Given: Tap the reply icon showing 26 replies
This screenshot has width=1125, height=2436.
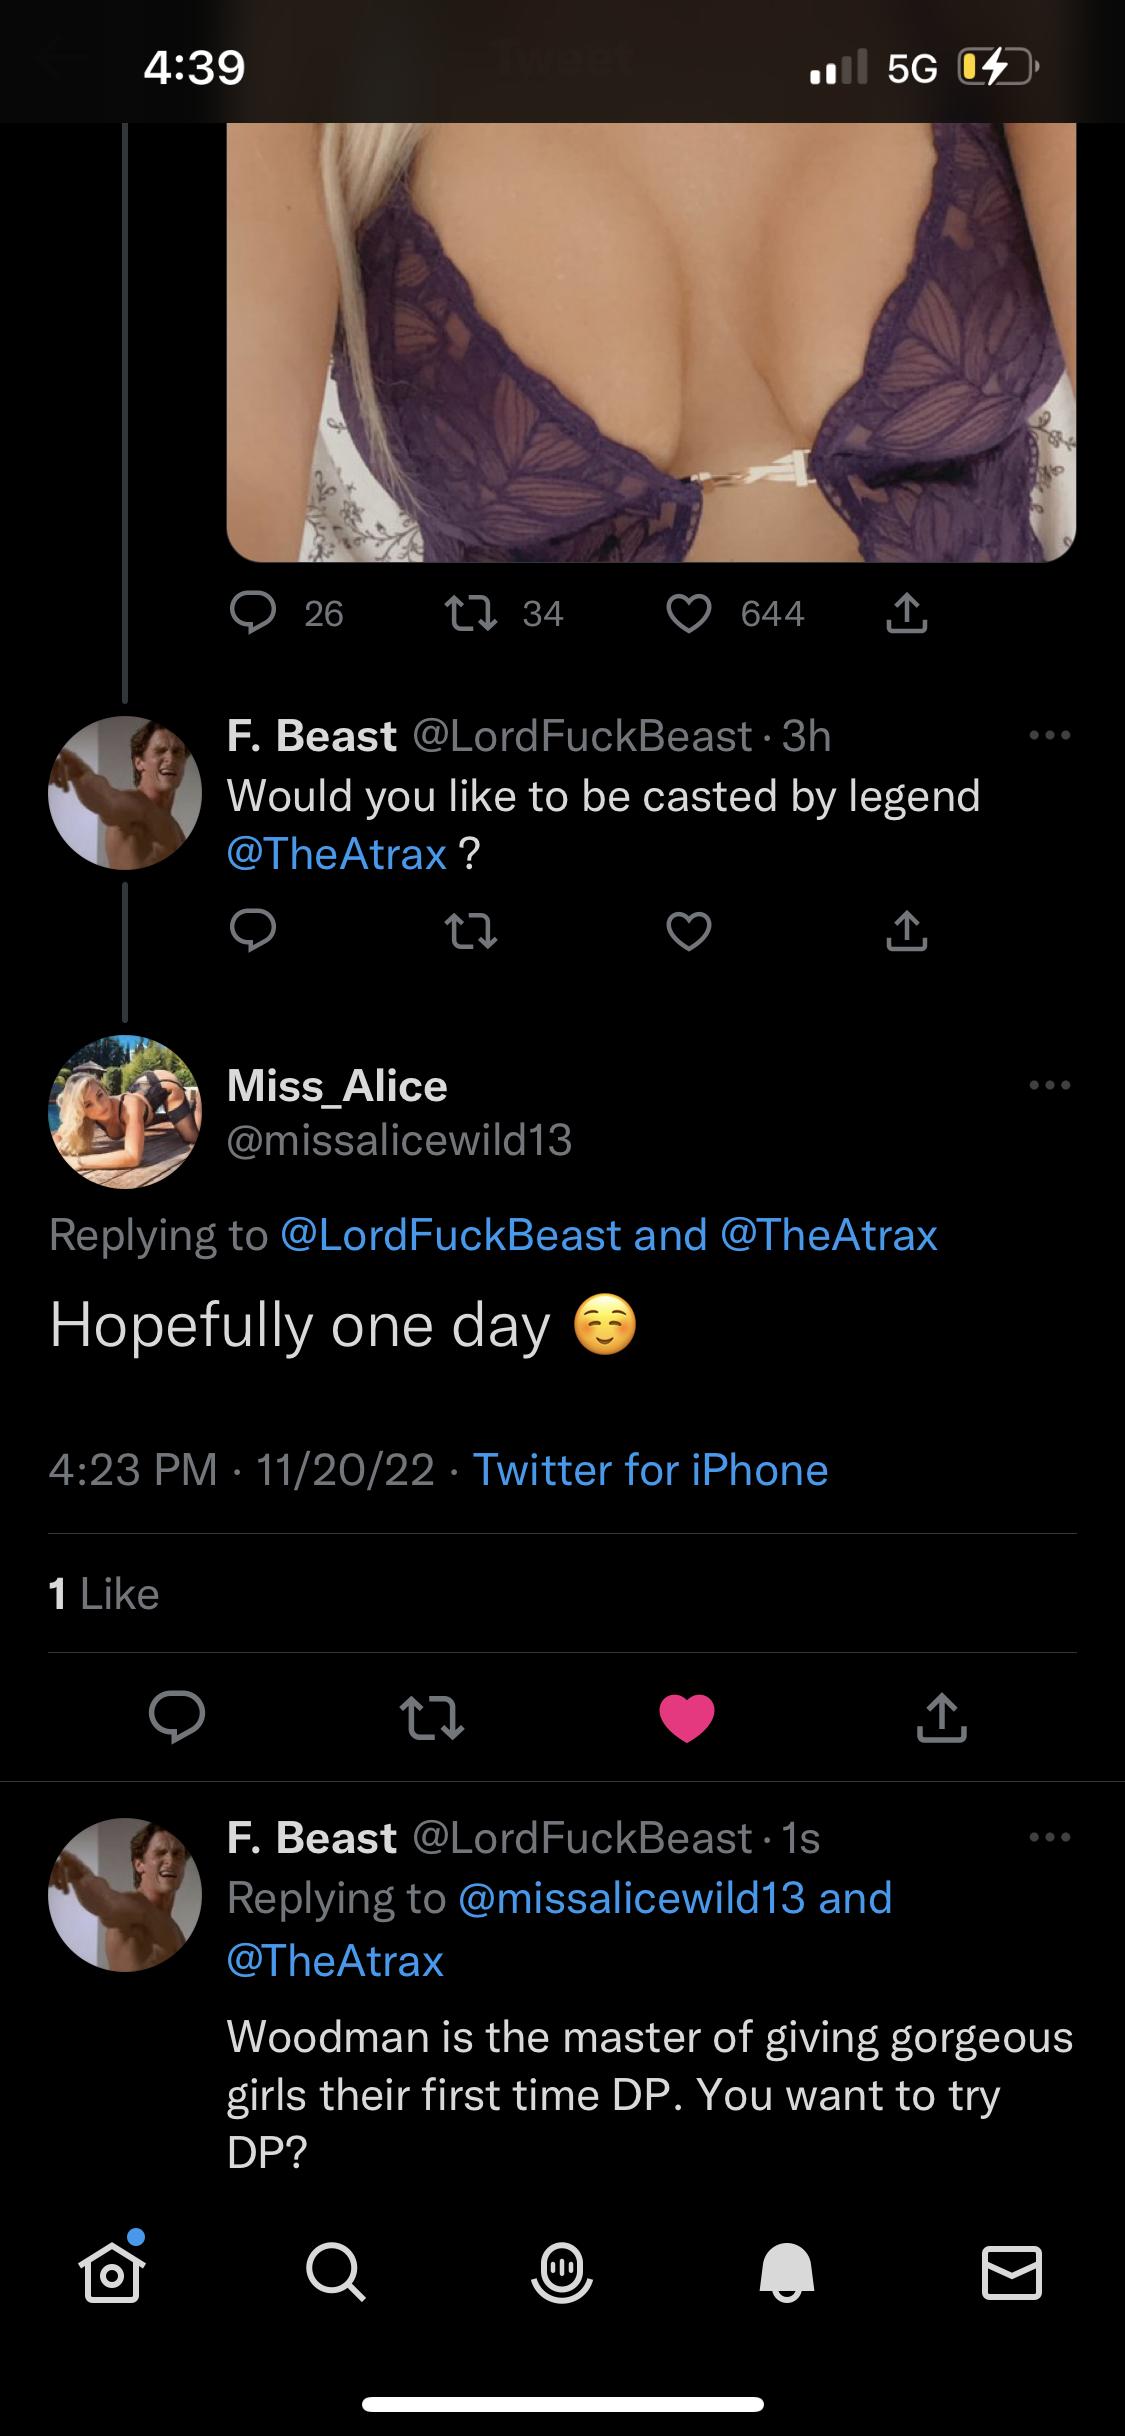Looking at the screenshot, I should [x=253, y=613].
